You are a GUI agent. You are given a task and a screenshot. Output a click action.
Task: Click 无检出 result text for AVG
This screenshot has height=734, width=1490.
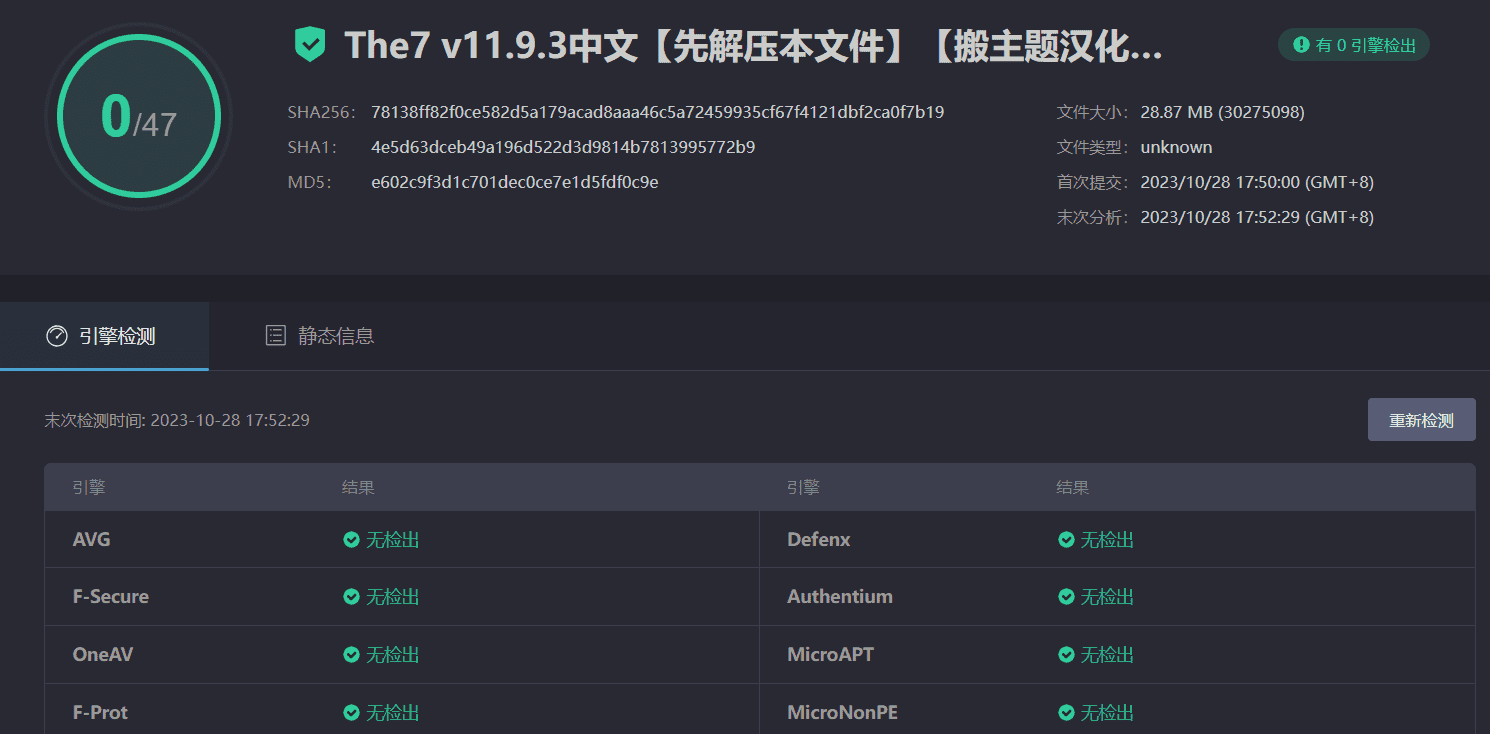[393, 540]
